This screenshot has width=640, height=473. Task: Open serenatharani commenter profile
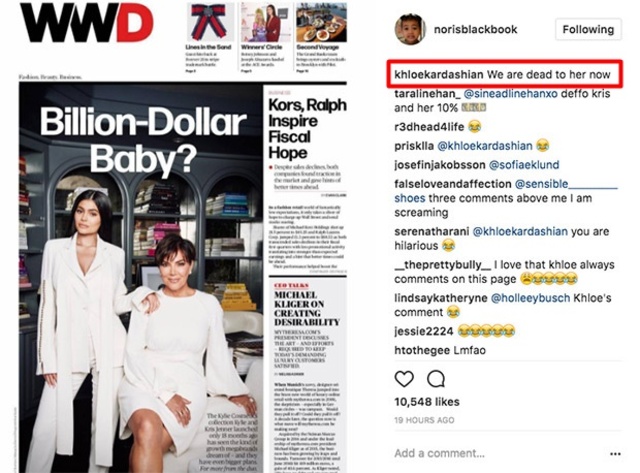(431, 231)
